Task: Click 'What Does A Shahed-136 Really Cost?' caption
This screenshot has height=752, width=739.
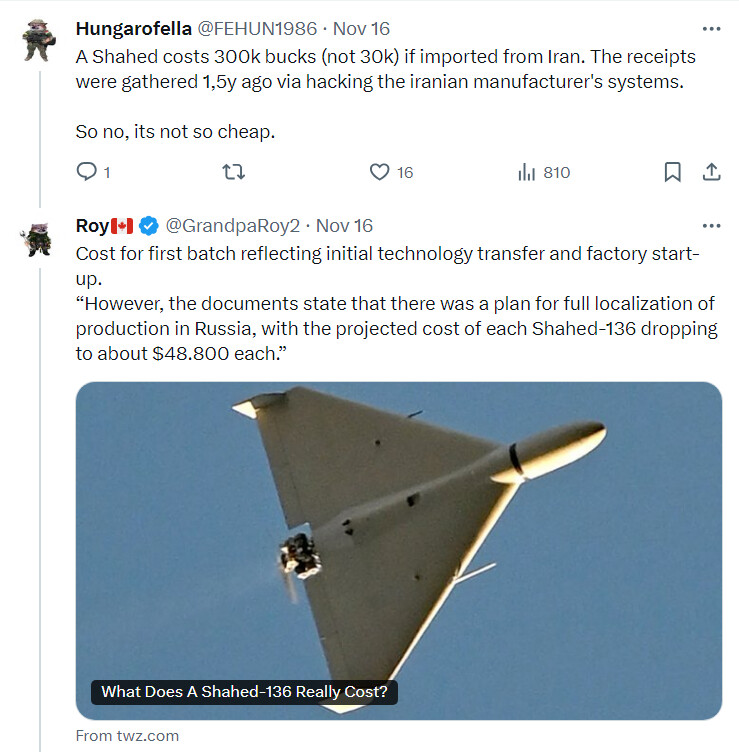Action: tap(244, 692)
